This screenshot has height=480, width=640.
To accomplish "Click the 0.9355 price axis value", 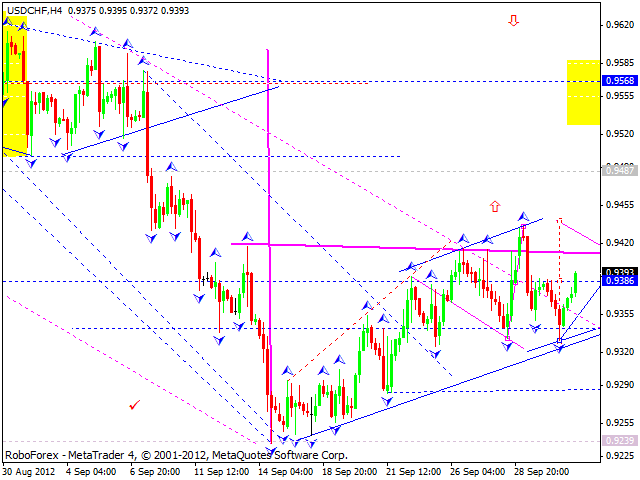I will 620,314.
